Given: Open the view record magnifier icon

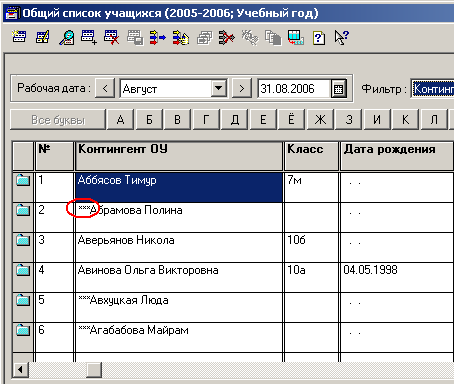Looking at the screenshot, I should 66,37.
